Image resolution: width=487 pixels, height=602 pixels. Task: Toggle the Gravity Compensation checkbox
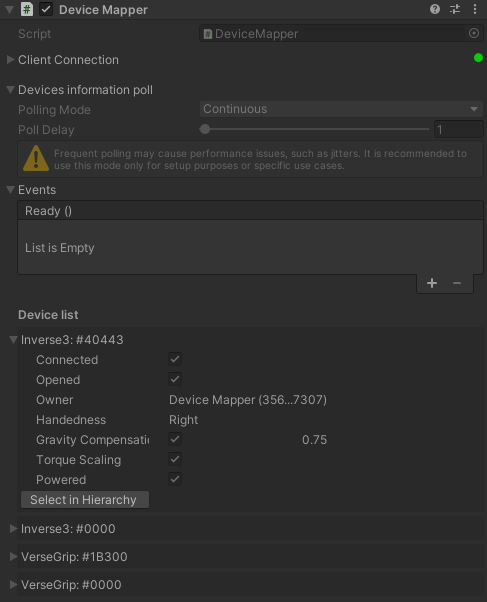tap(175, 439)
